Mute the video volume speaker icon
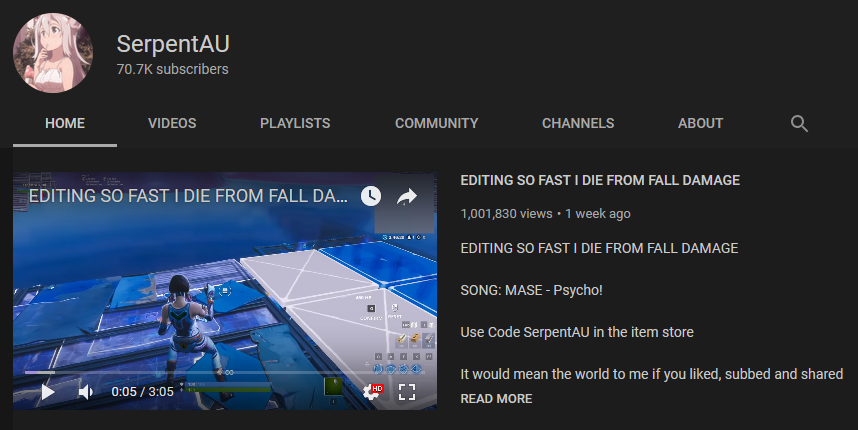The image size is (858, 430). [86, 392]
